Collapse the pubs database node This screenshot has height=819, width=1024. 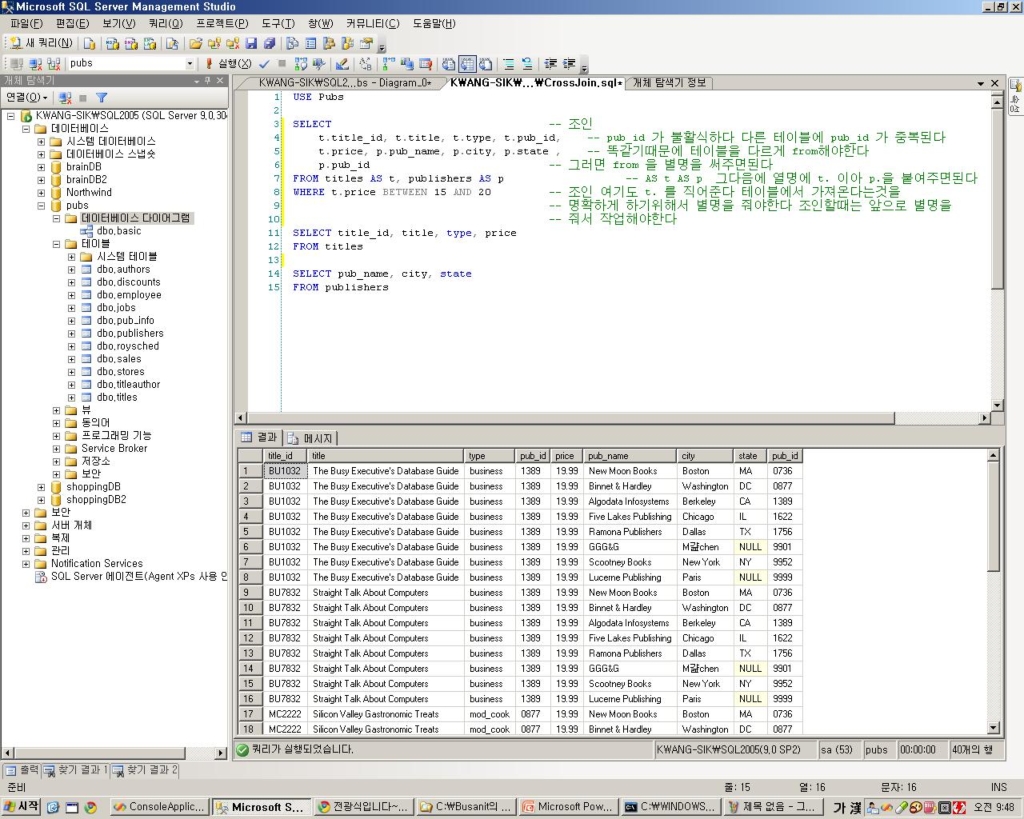pyautogui.click(x=41, y=205)
